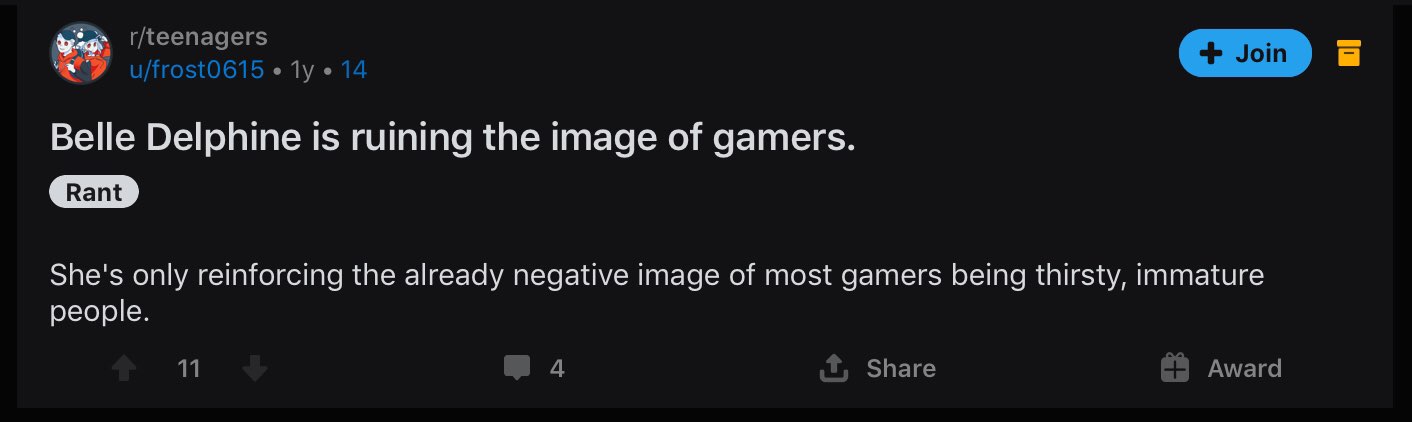Click the share upload arrow icon
The height and width of the screenshot is (422, 1412).
pyautogui.click(x=833, y=369)
